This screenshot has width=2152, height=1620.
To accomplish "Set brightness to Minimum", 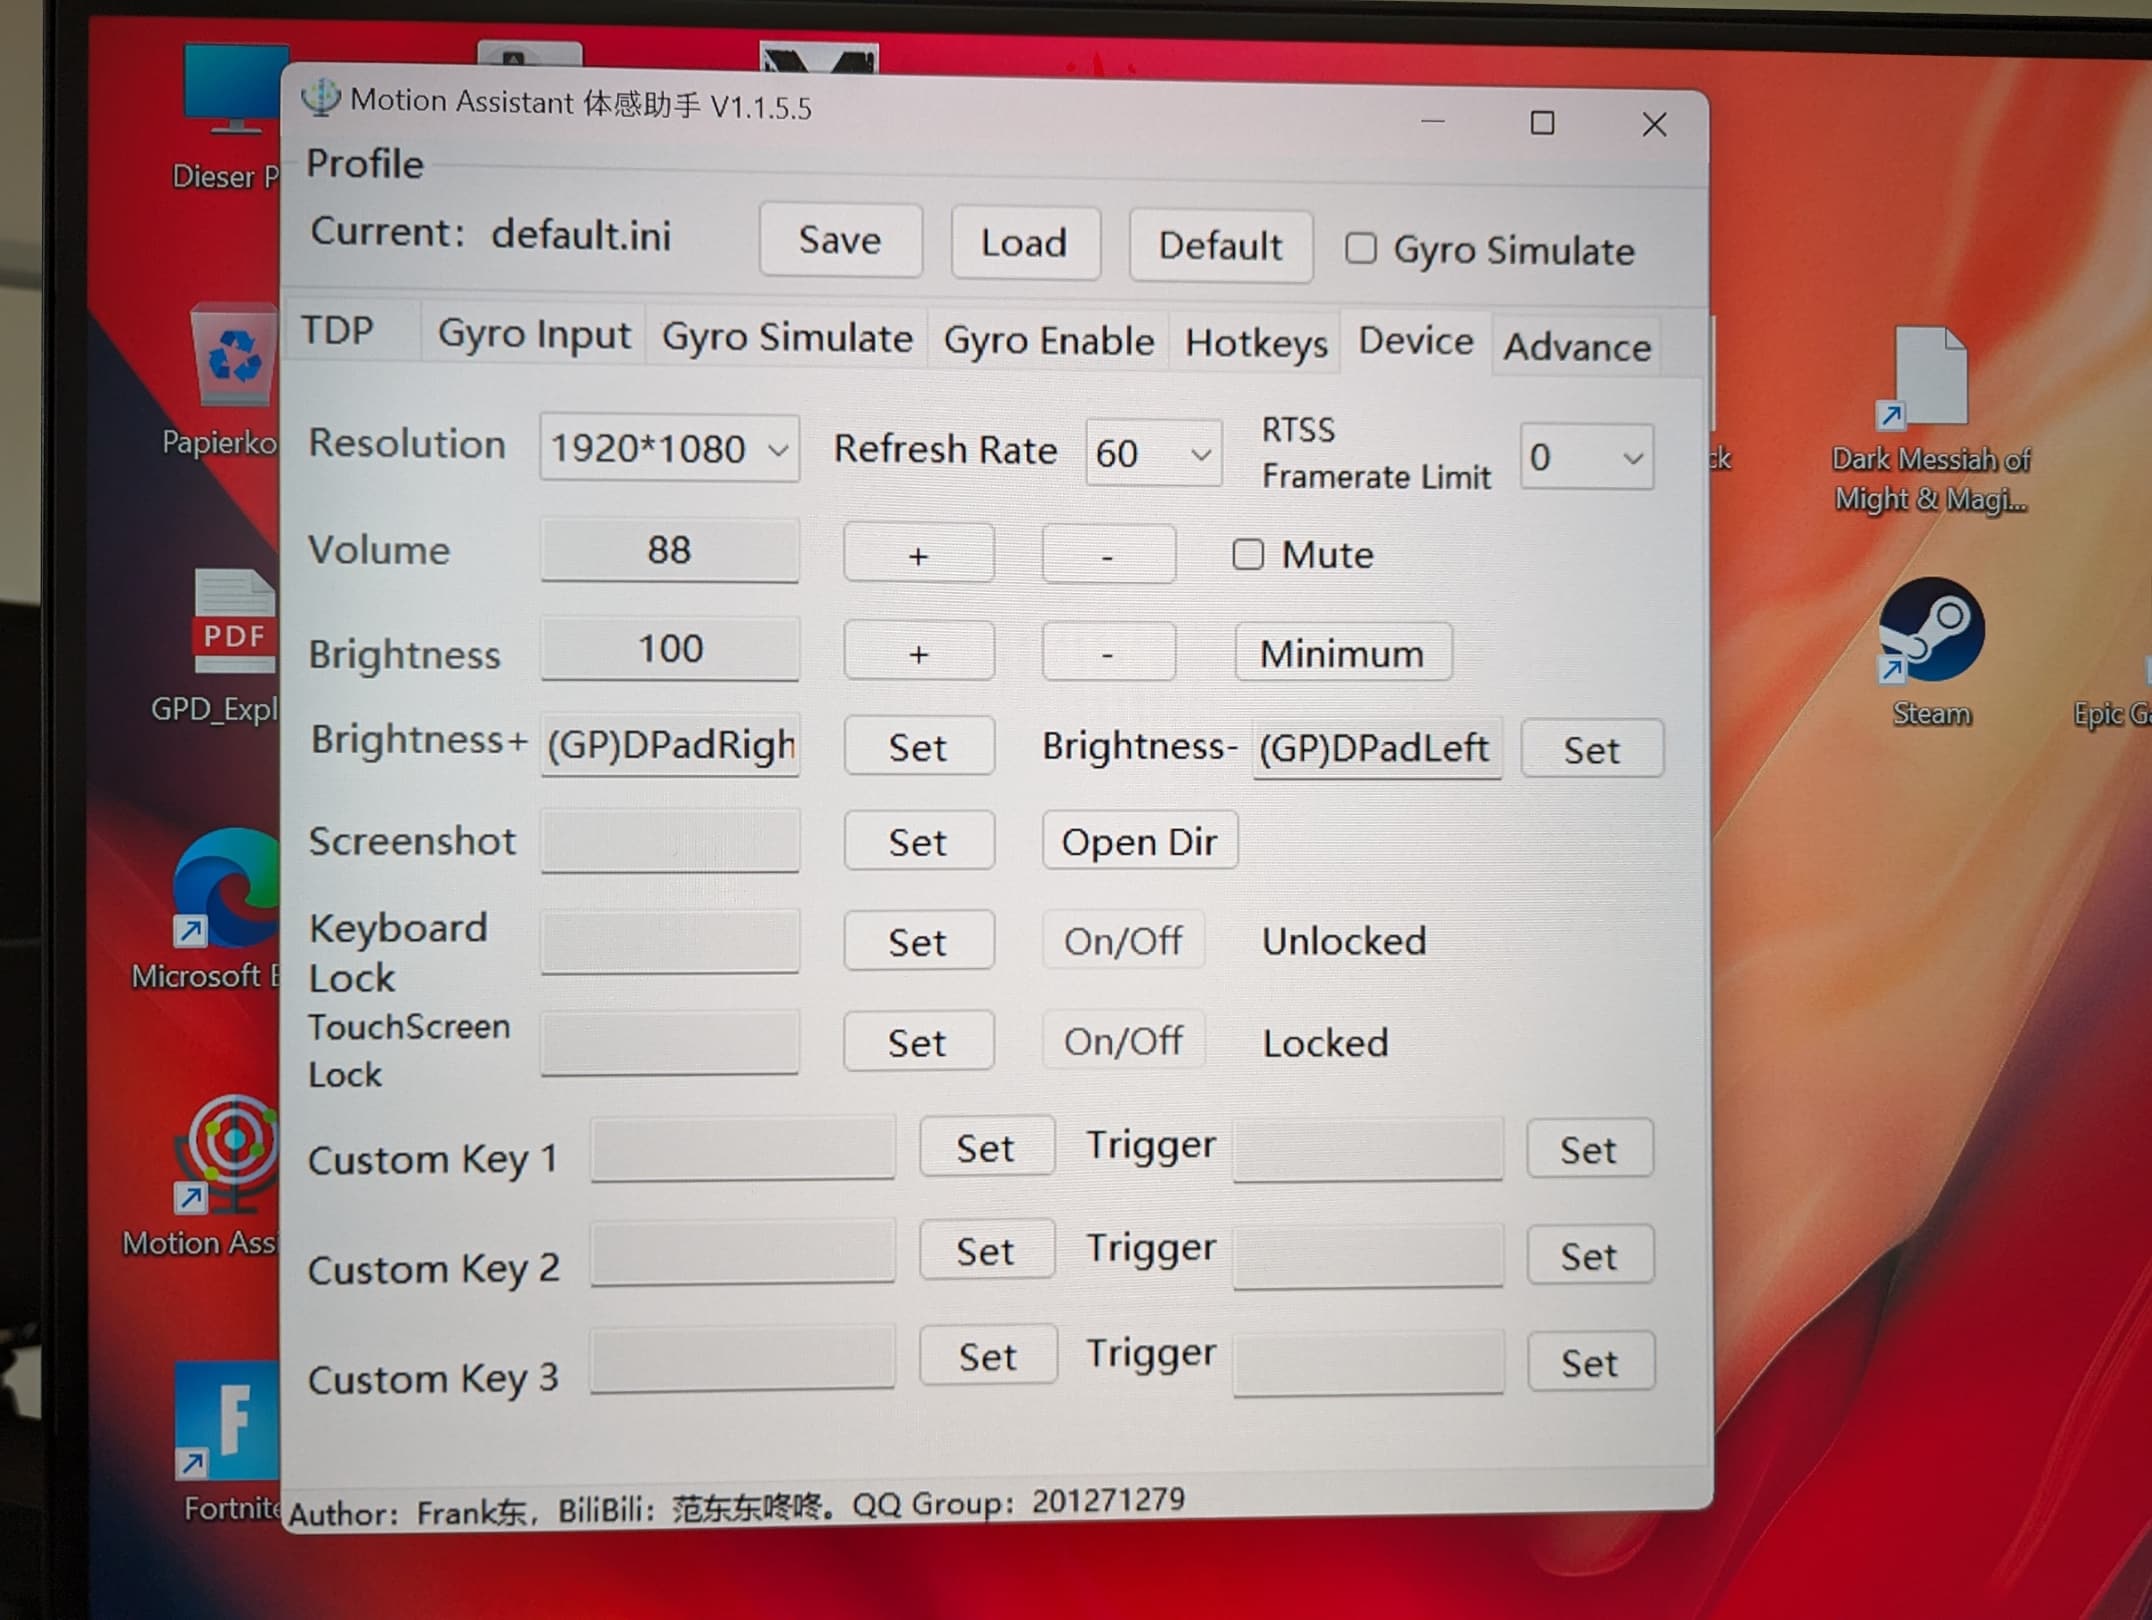I will coord(1342,653).
